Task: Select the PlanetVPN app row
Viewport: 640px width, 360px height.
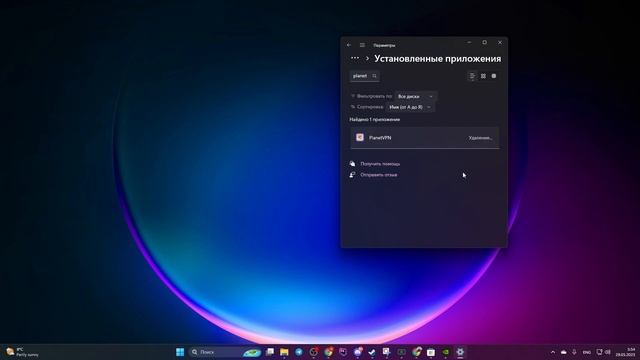Action: pyautogui.click(x=424, y=138)
